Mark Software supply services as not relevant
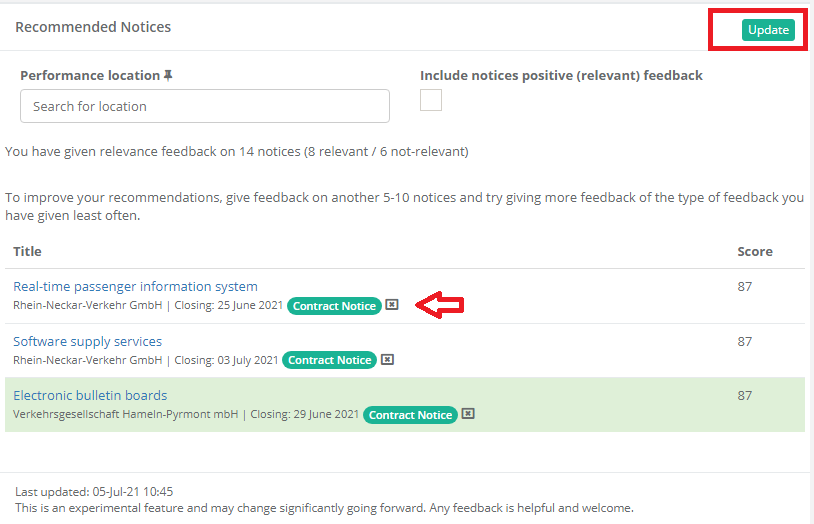 click(387, 360)
